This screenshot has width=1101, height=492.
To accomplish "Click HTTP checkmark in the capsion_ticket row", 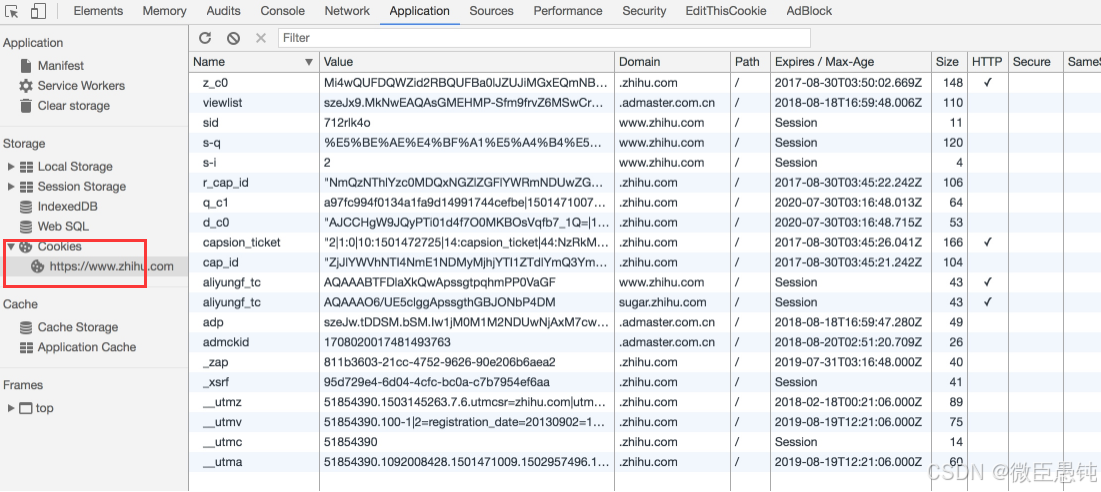I will pos(987,242).
